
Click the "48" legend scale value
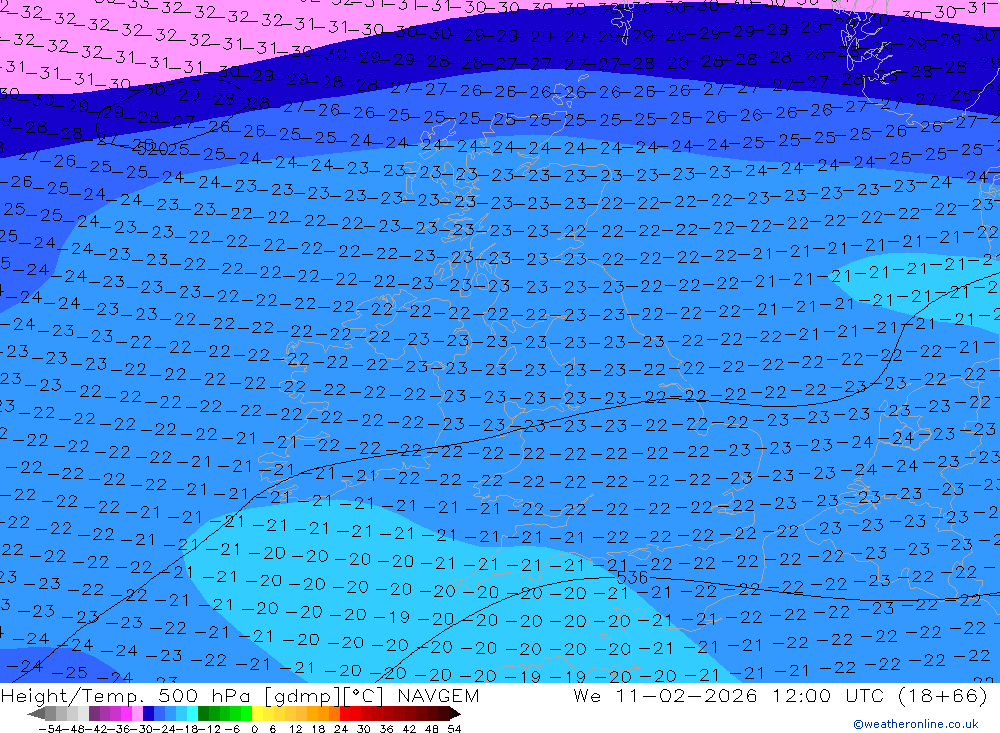[x=432, y=729]
